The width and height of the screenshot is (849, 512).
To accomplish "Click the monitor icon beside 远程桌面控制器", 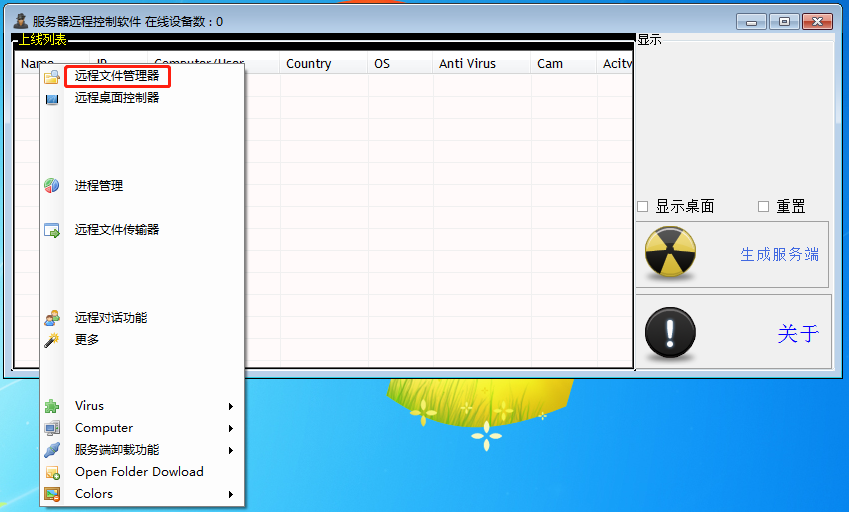I will 52,99.
